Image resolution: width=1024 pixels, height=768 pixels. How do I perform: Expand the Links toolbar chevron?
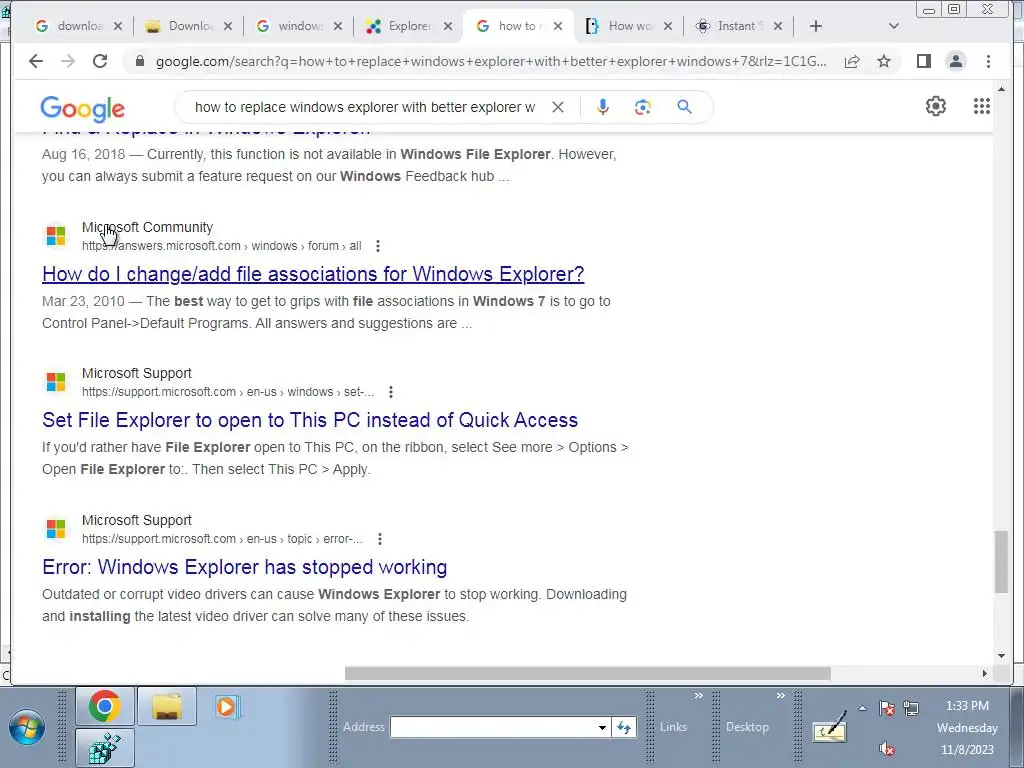coord(698,696)
